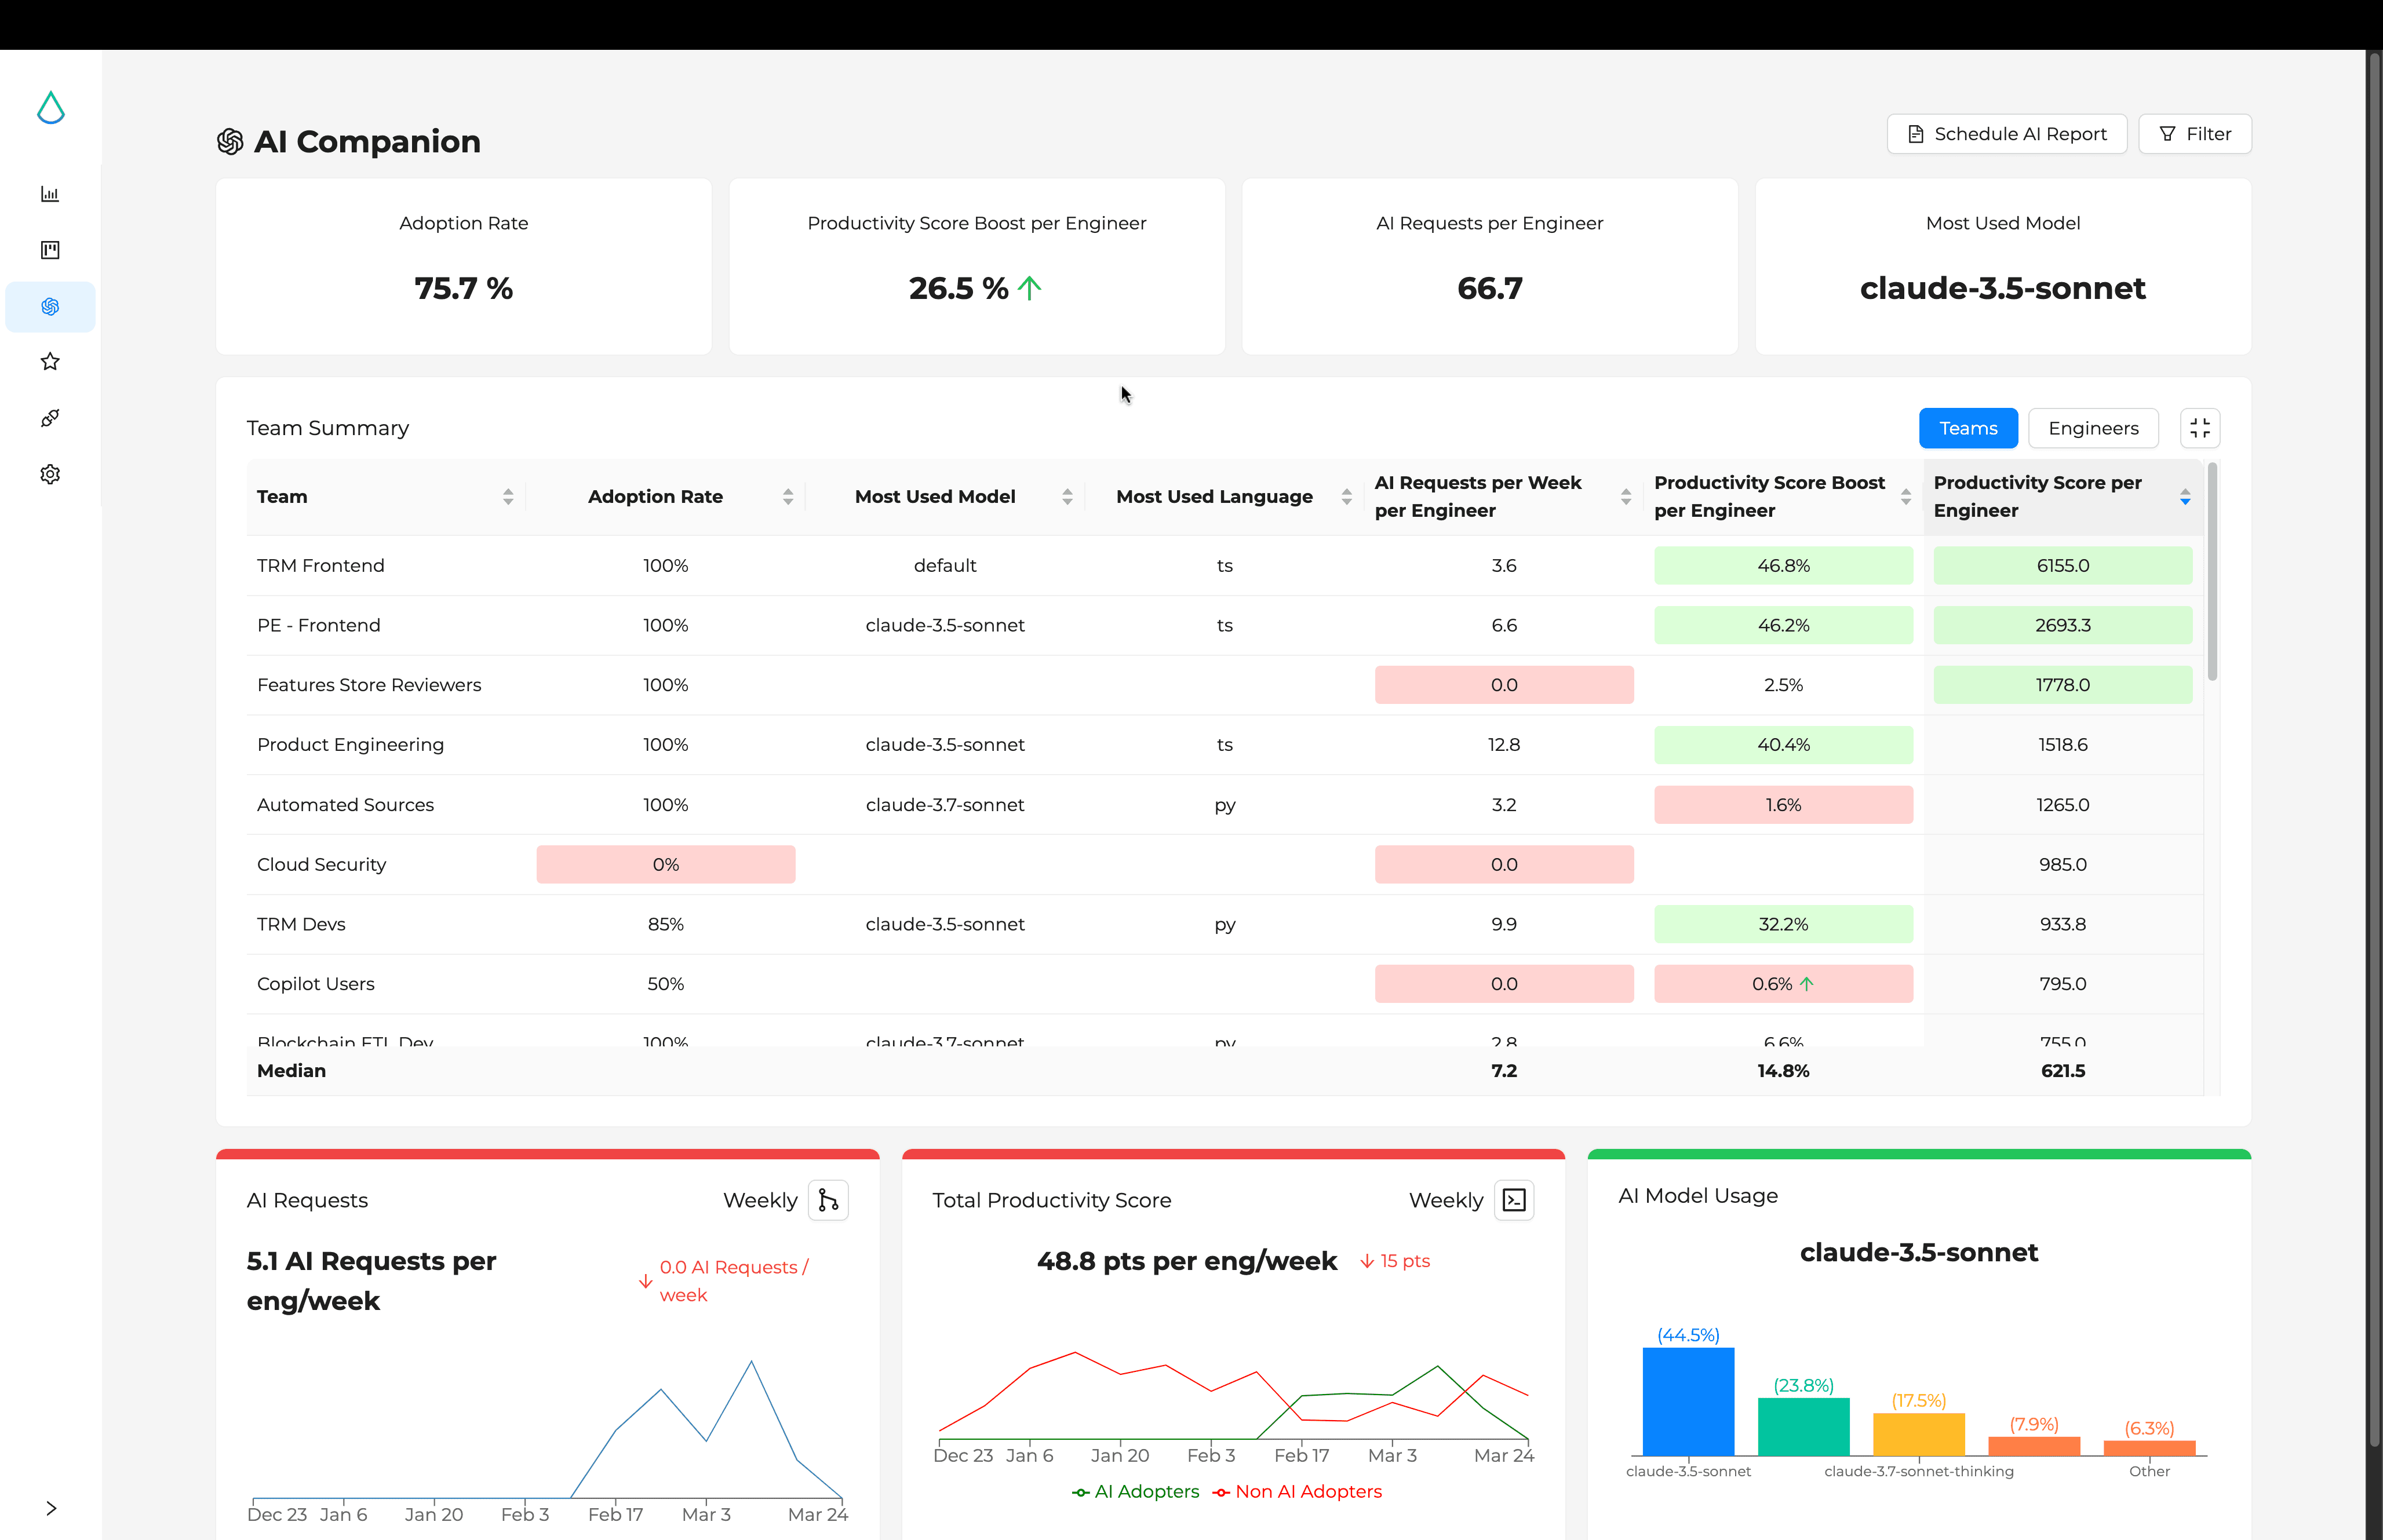2383x1540 pixels.
Task: Click the Most Used Model claude-3.5-sonnet card
Action: [x=2003, y=266]
